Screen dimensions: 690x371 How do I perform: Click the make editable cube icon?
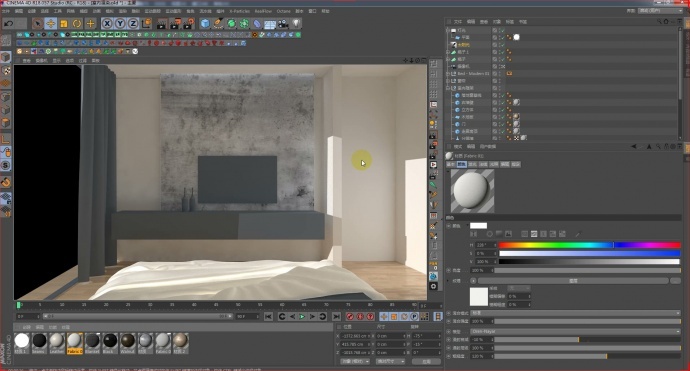tap(6, 56)
